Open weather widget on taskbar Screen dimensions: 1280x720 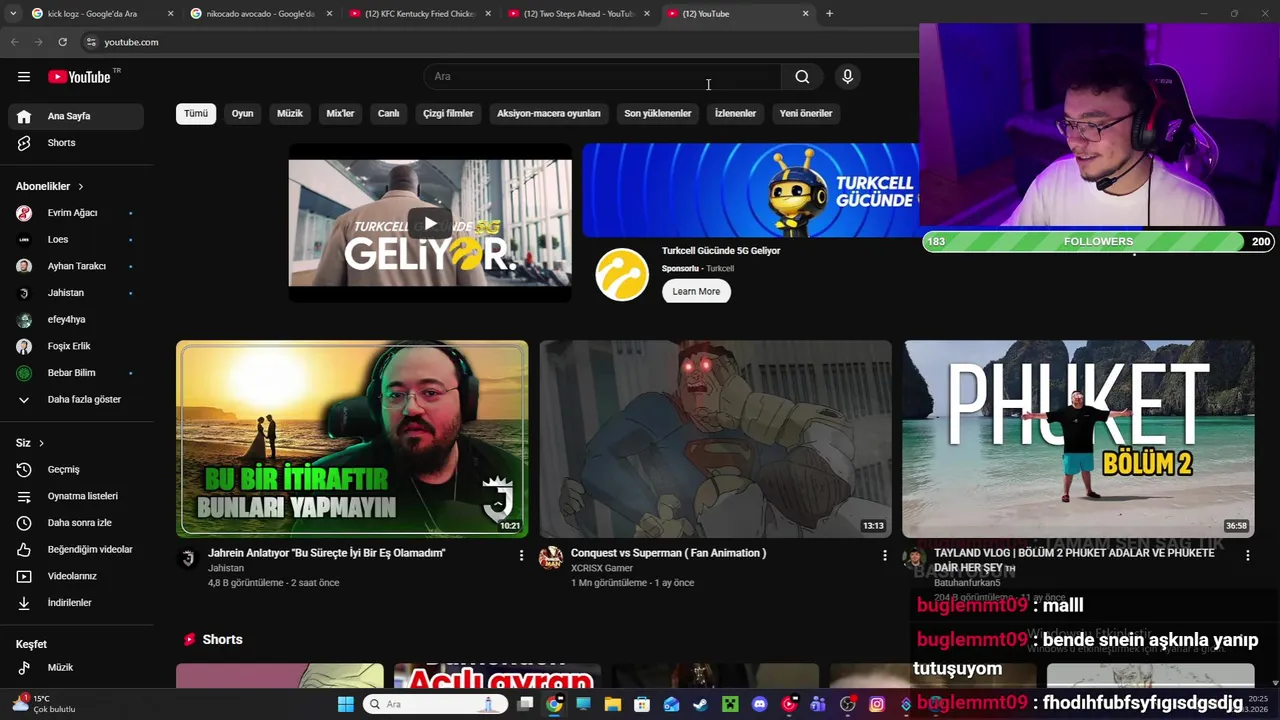[x=43, y=704]
